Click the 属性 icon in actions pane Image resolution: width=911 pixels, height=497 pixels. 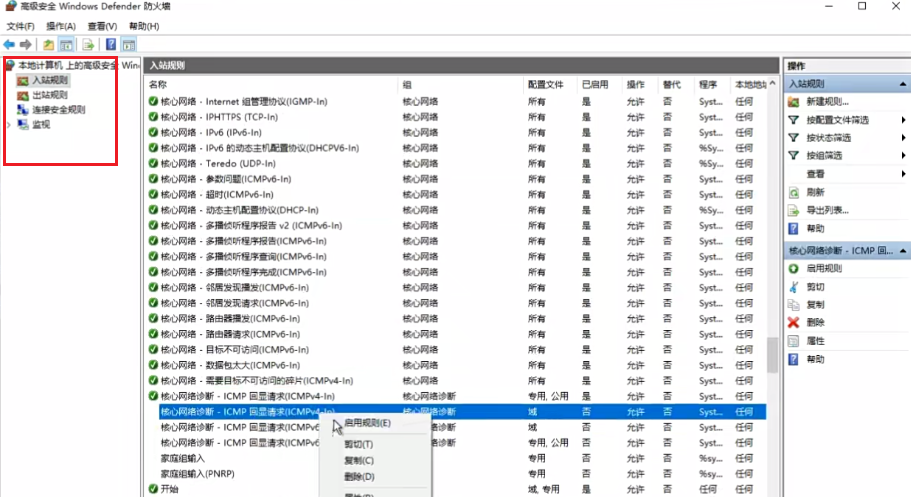point(793,341)
